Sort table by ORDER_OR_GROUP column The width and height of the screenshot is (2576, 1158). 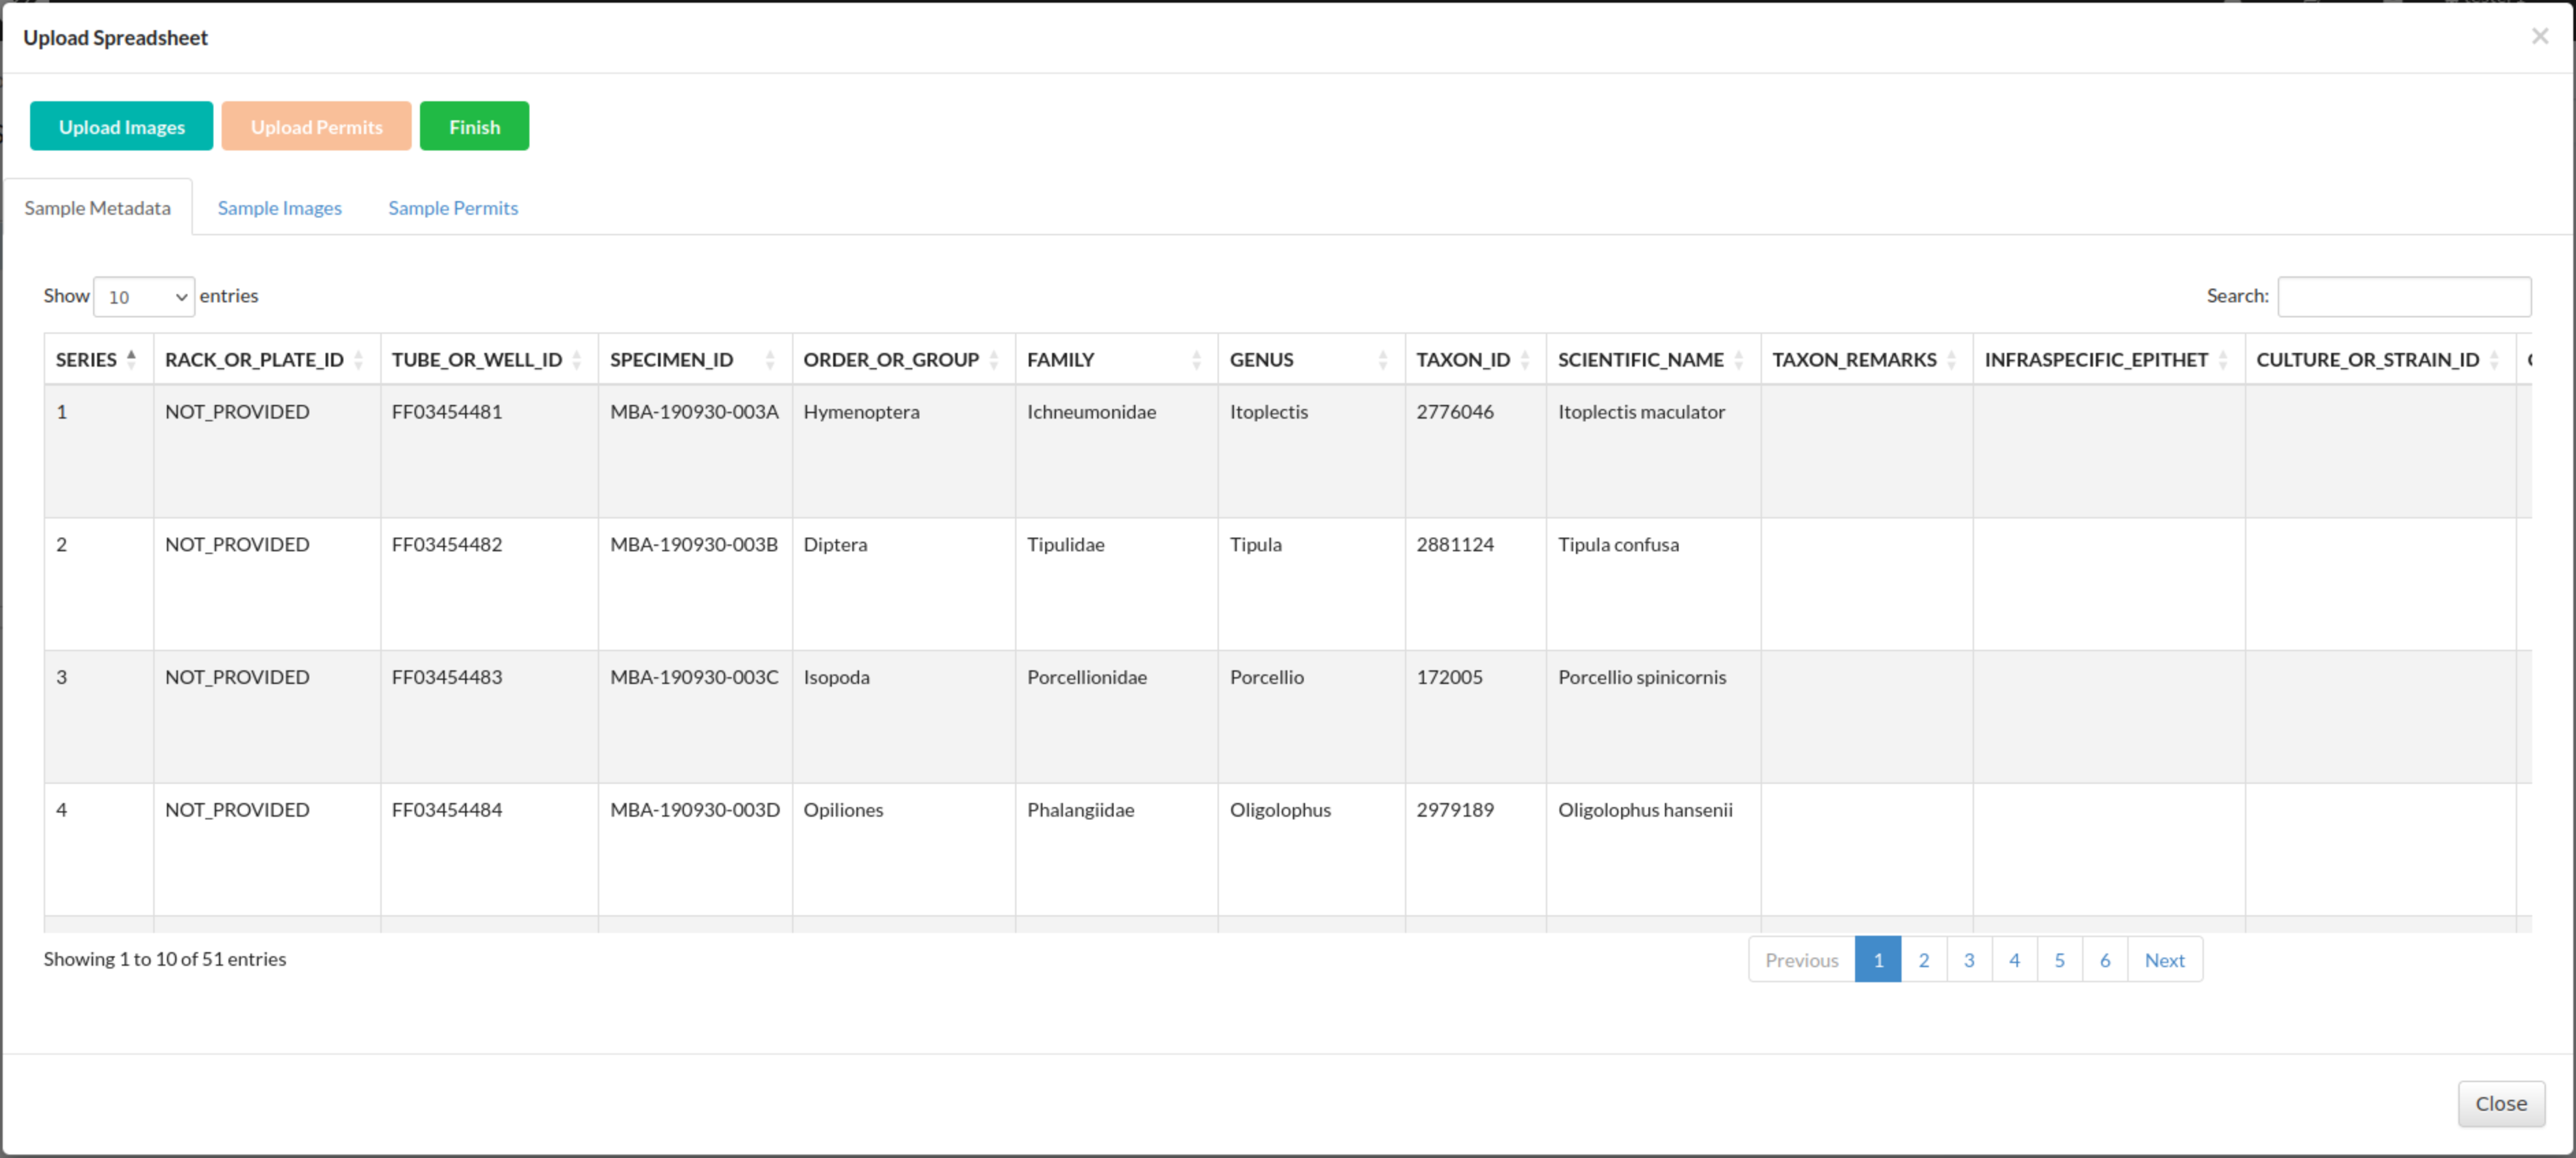(x=903, y=359)
